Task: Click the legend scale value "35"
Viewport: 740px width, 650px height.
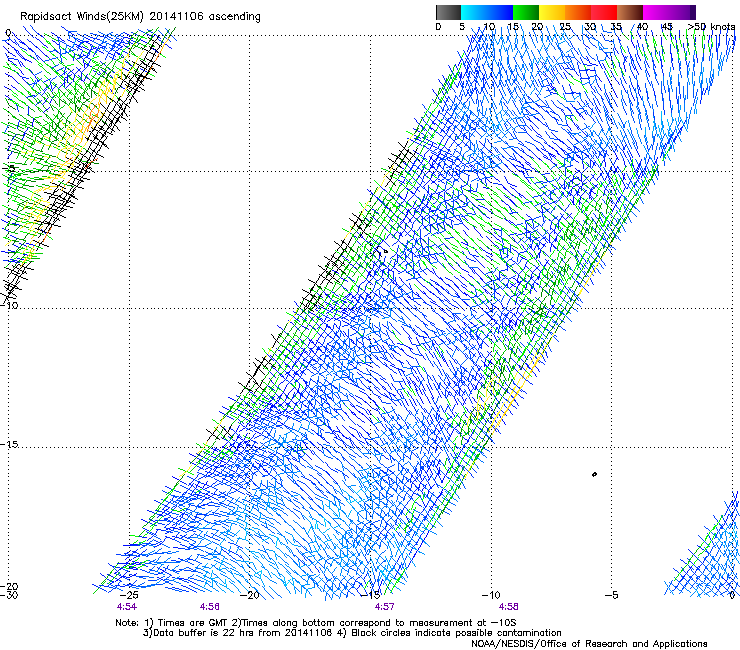Action: [616, 26]
